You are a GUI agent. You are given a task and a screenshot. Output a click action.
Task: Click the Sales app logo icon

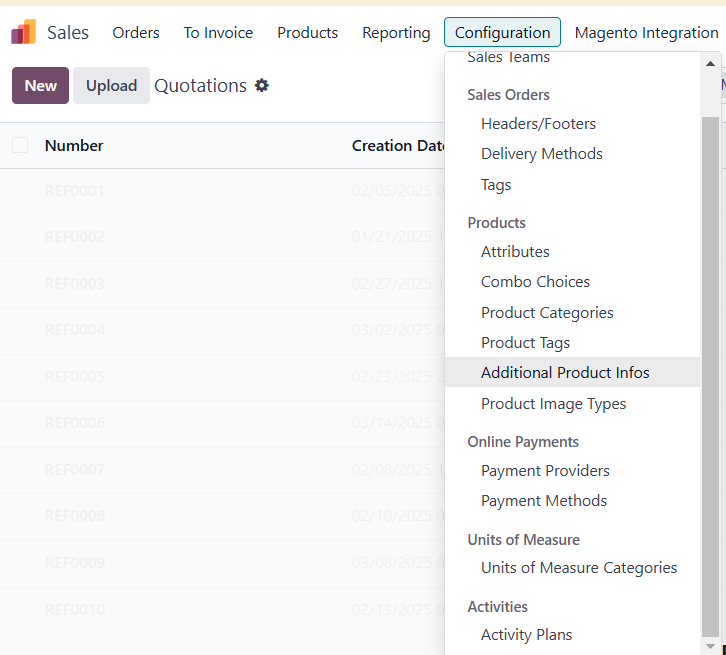pos(23,33)
